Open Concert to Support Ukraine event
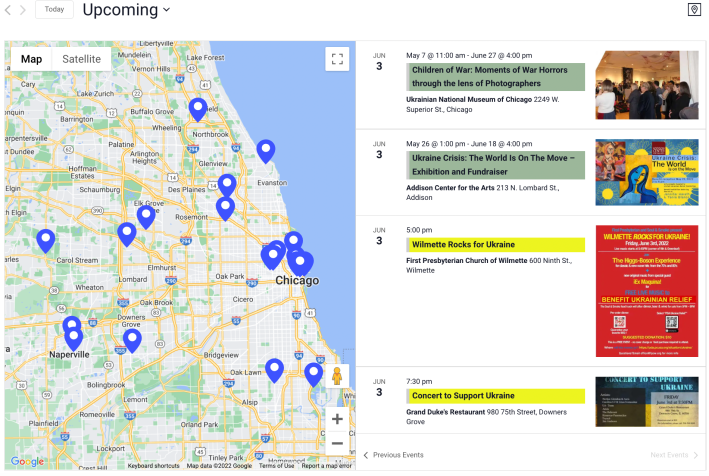This screenshot has width=709, height=476. click(x=495, y=396)
